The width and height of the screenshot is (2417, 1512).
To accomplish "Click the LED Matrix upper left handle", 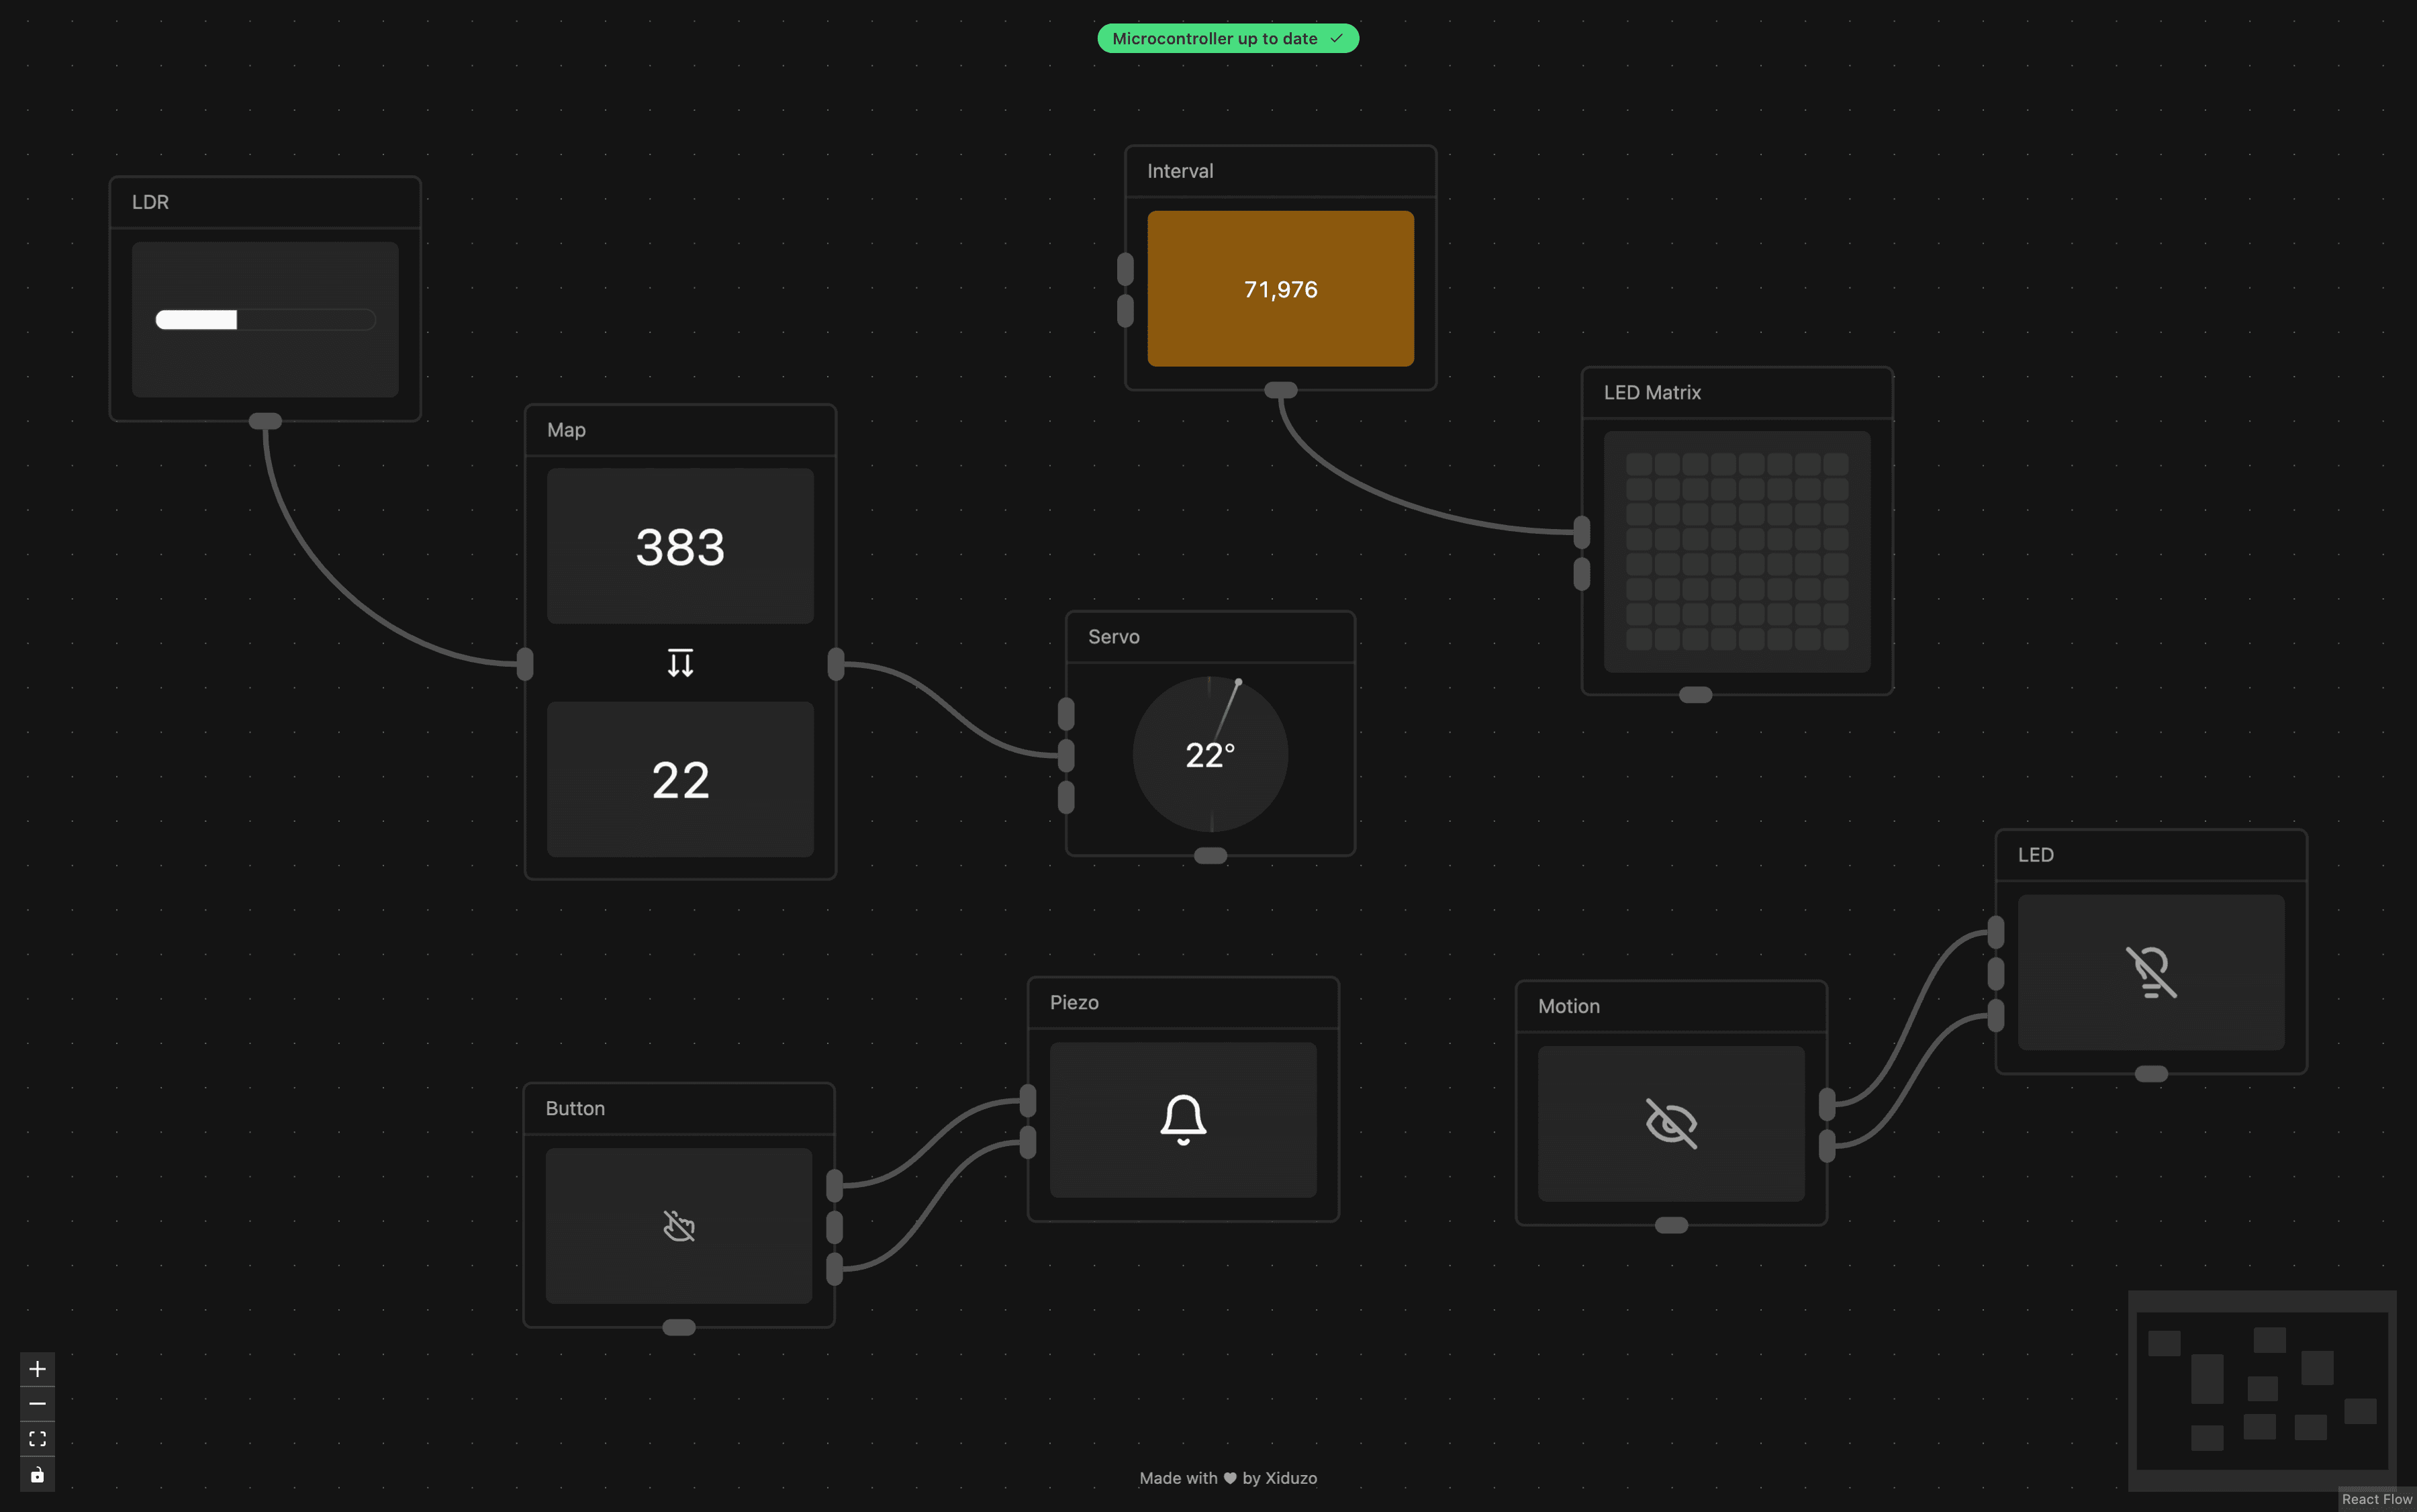I will (1581, 532).
